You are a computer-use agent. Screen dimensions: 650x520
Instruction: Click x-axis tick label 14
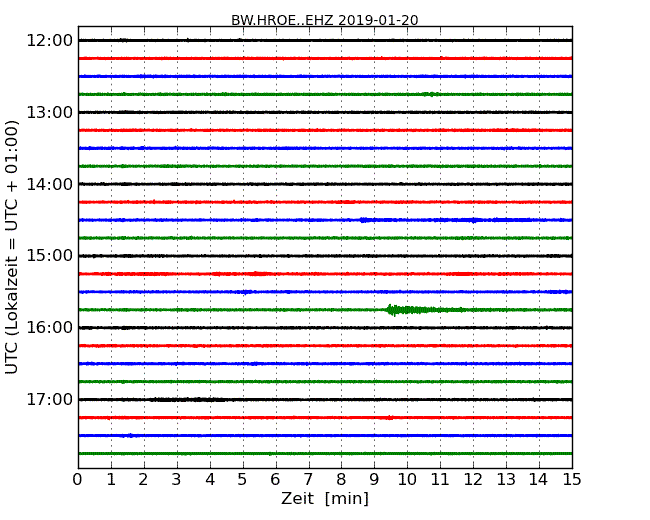[x=539, y=480]
